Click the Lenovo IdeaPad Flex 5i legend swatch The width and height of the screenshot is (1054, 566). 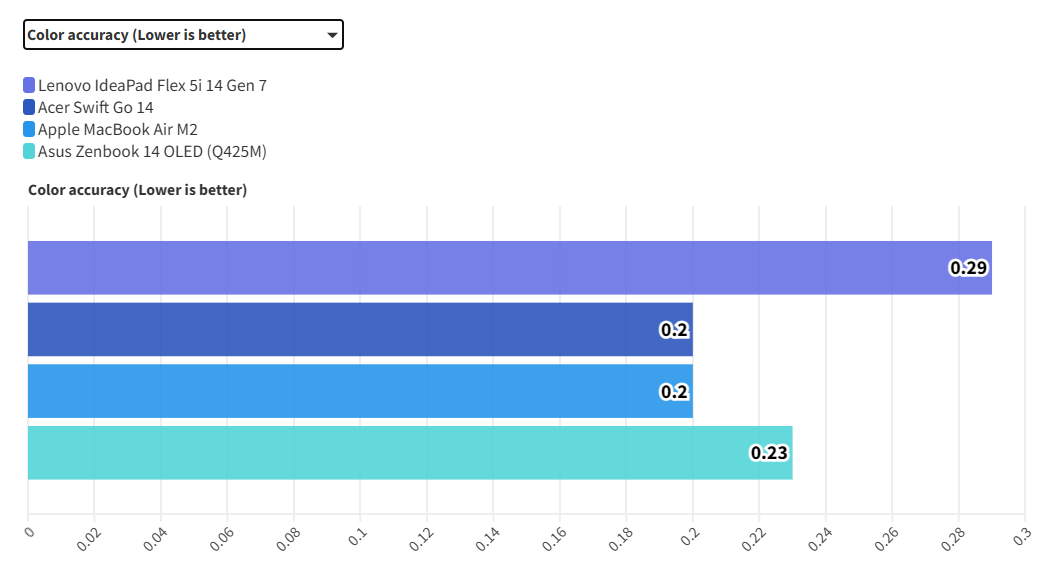pos(29,86)
